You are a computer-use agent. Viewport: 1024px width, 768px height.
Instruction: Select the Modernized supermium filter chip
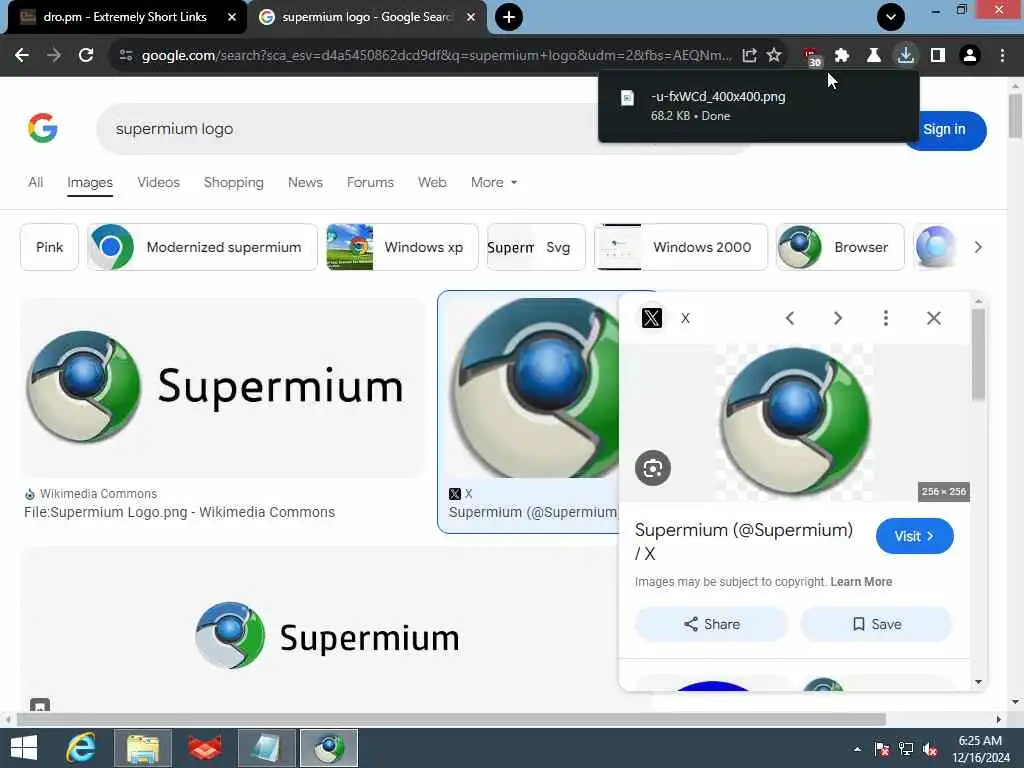202,247
